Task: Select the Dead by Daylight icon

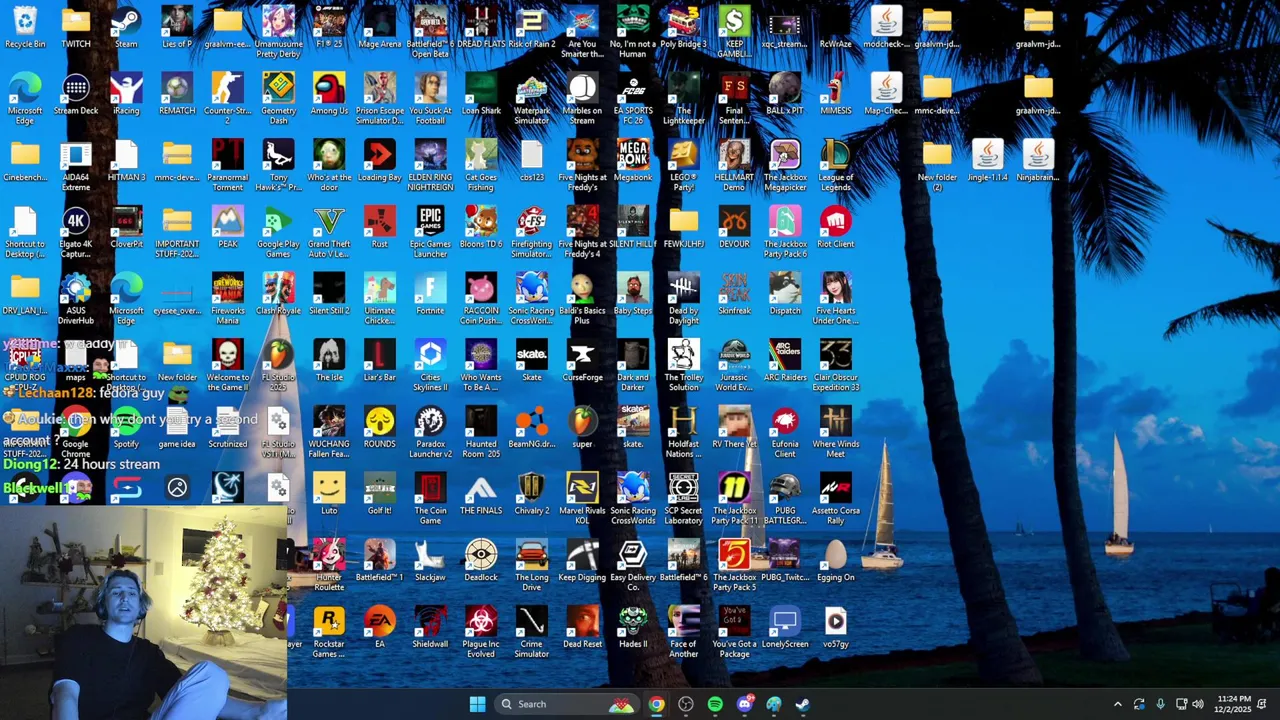Action: pyautogui.click(x=684, y=299)
